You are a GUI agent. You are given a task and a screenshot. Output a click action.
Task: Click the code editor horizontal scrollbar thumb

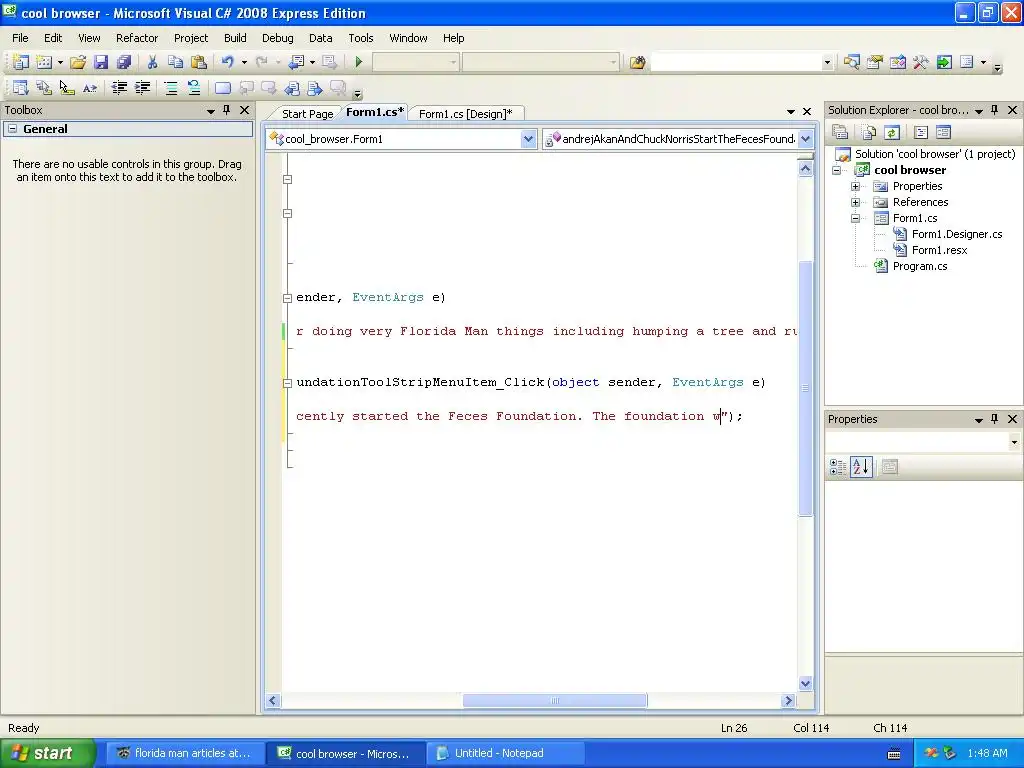point(555,700)
